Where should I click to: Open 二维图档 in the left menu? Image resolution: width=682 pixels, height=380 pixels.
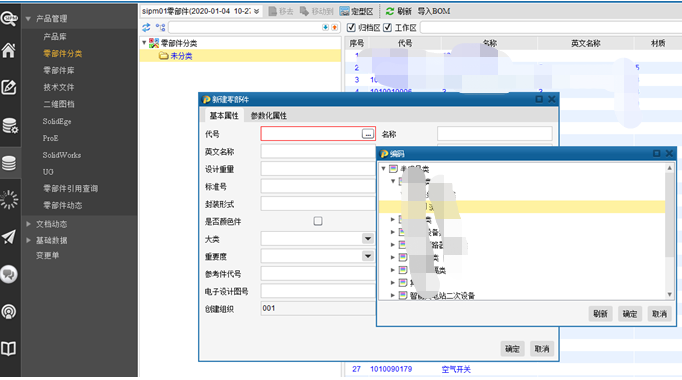(x=59, y=104)
